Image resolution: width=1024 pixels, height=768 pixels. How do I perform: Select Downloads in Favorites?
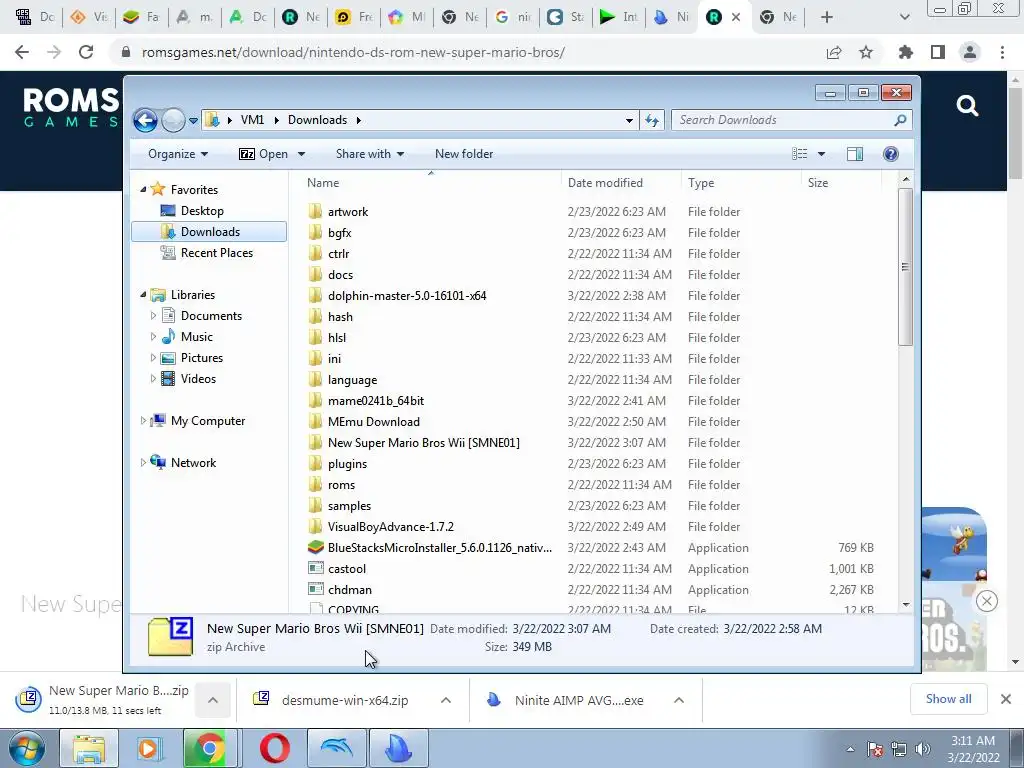click(209, 232)
